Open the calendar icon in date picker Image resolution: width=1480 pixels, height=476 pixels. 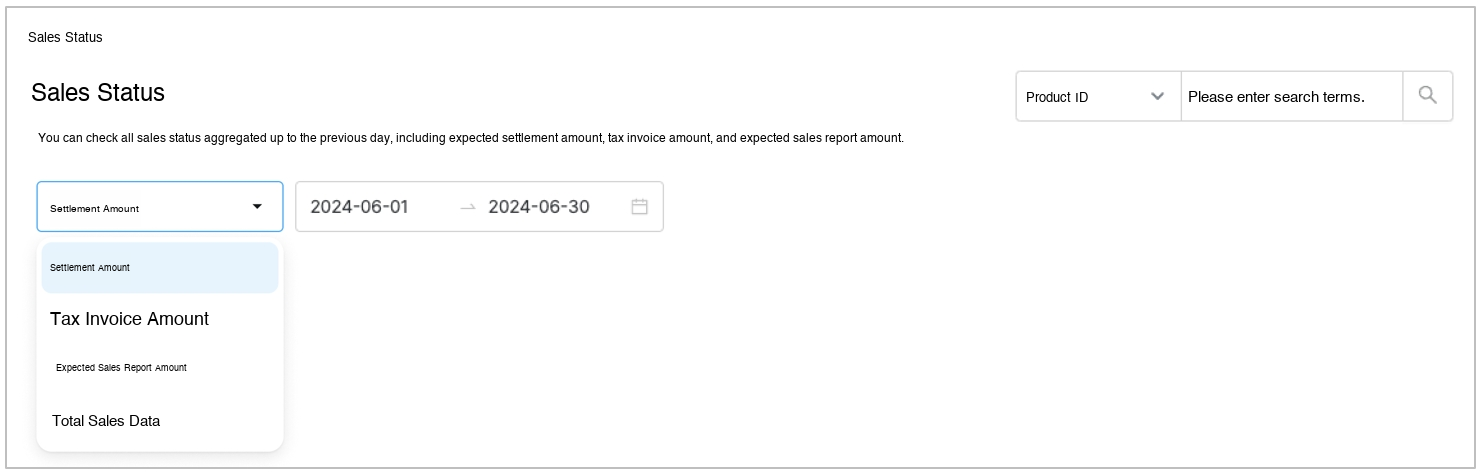click(640, 207)
